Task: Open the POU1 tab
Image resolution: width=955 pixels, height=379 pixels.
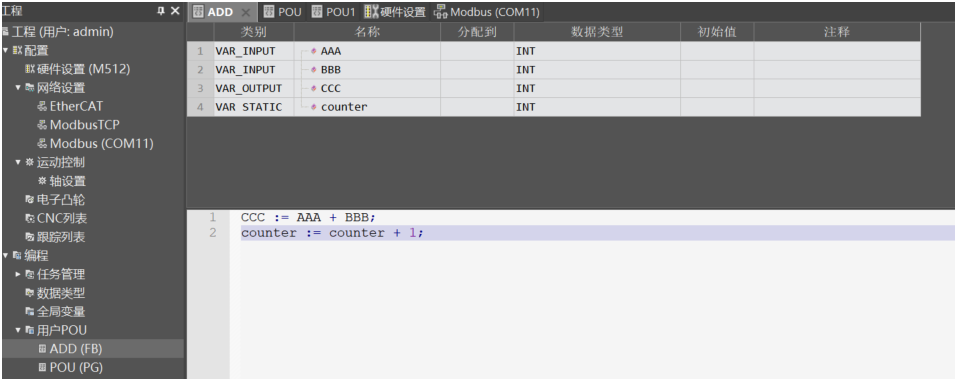Action: click(340, 12)
